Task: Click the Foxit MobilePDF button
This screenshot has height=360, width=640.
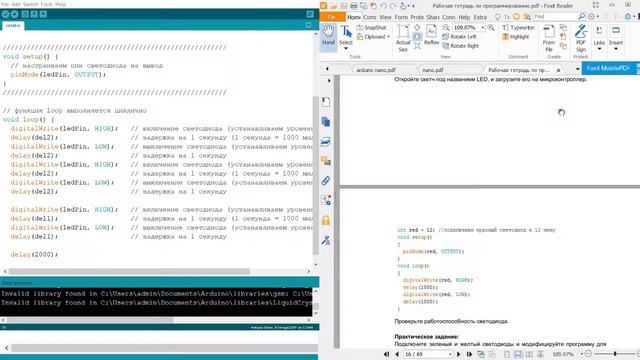Action: pyautogui.click(x=609, y=68)
